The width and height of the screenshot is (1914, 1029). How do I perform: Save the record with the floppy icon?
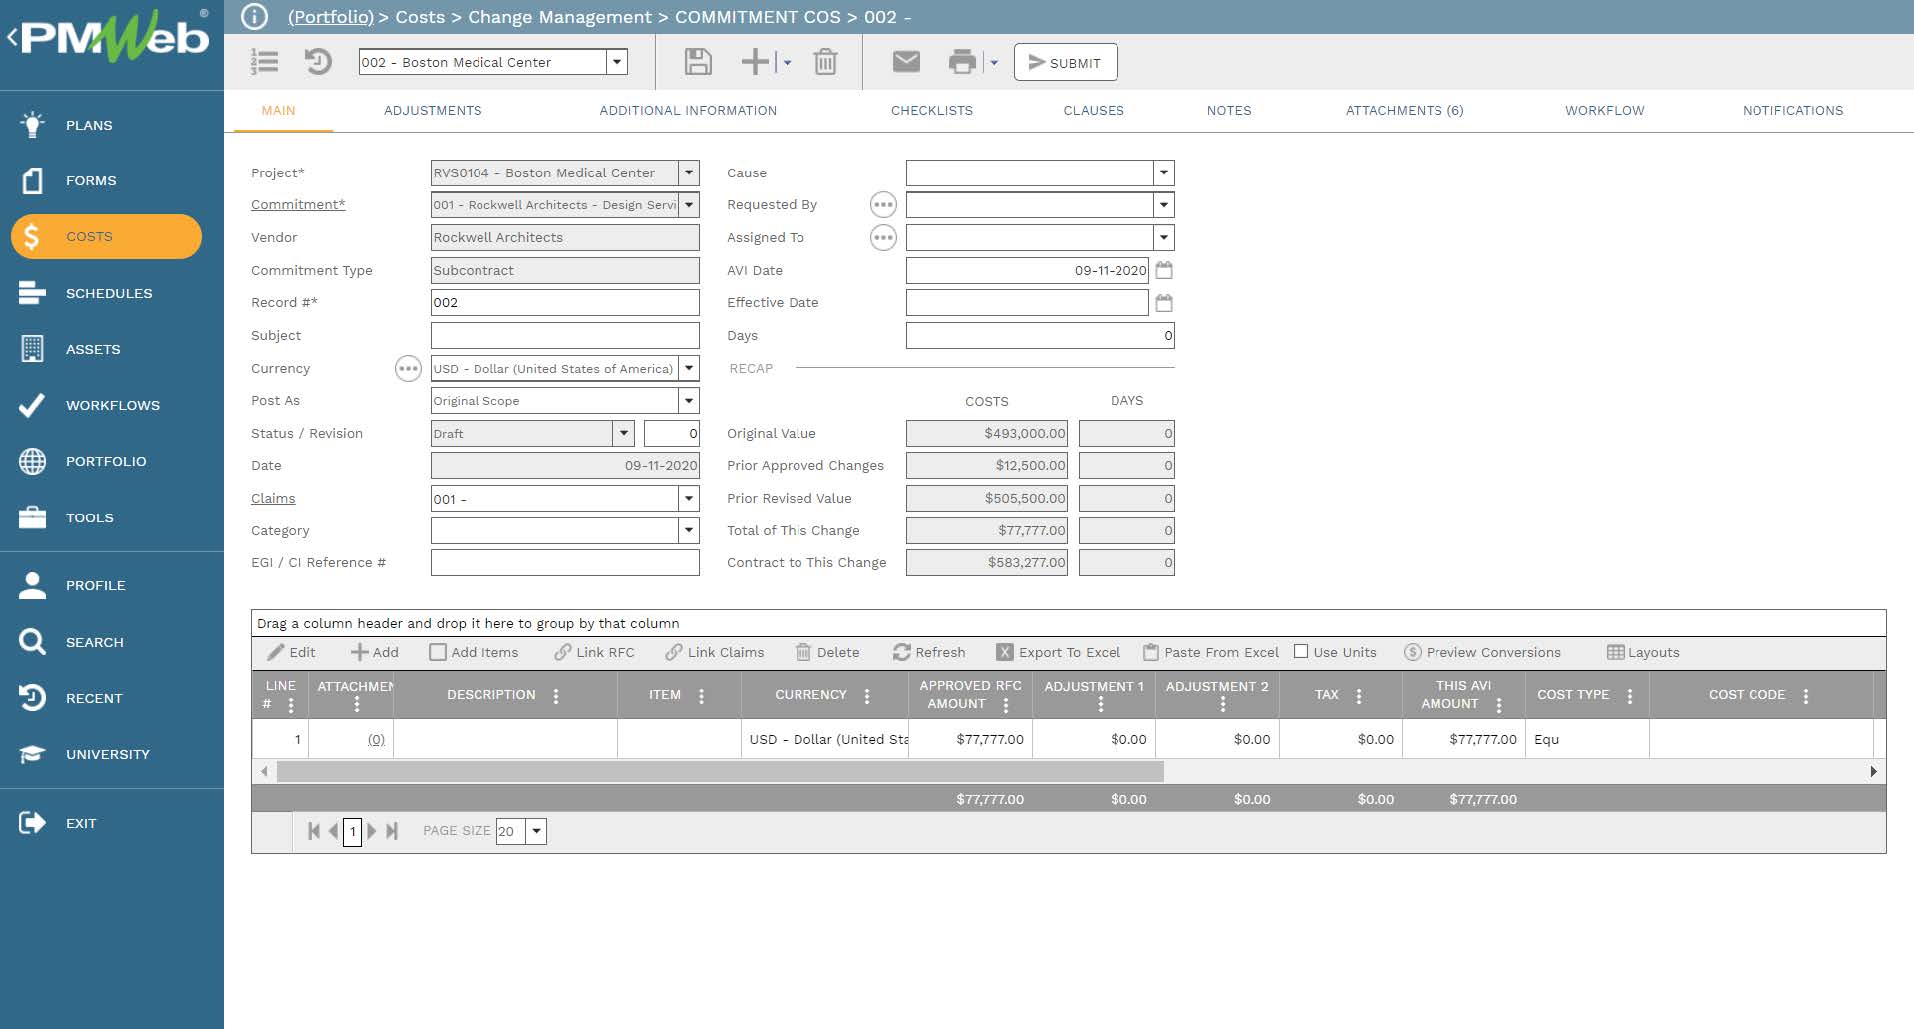pyautogui.click(x=698, y=62)
